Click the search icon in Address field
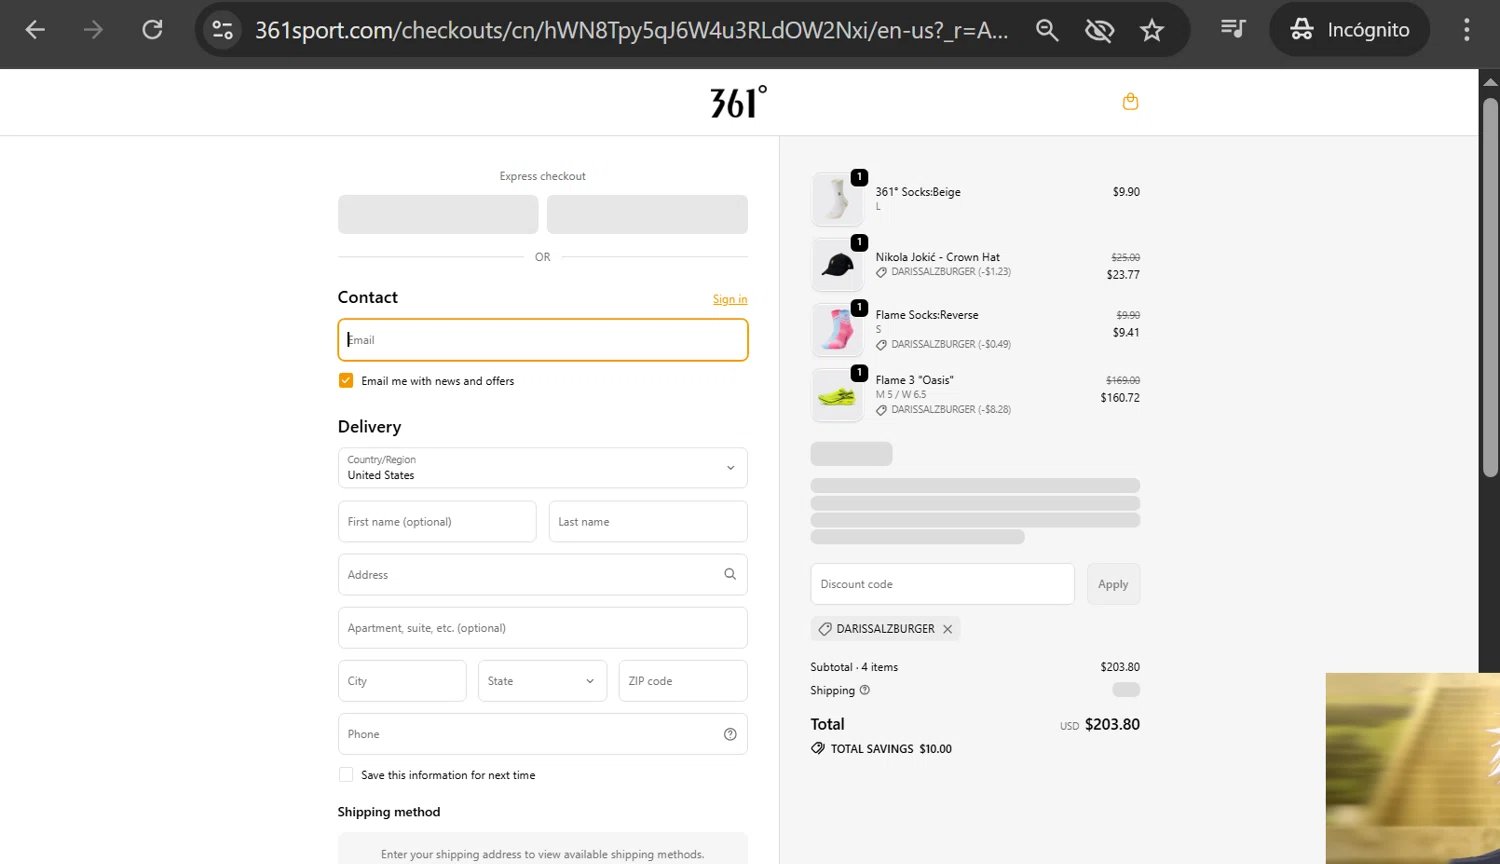Screen dimensions: 1500x864 [730, 574]
